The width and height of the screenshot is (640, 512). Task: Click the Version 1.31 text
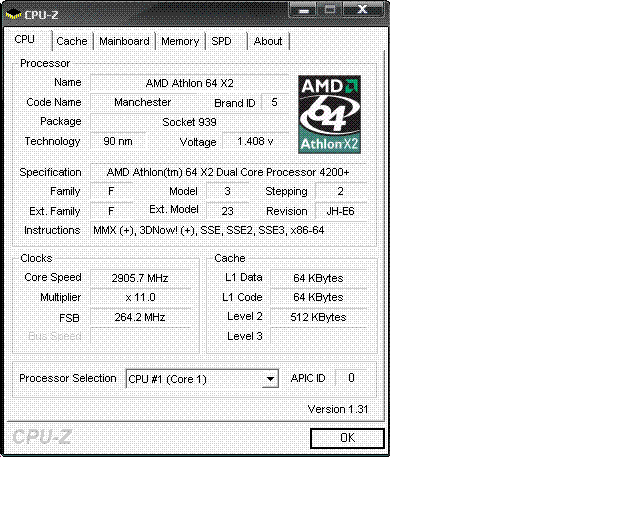click(338, 409)
